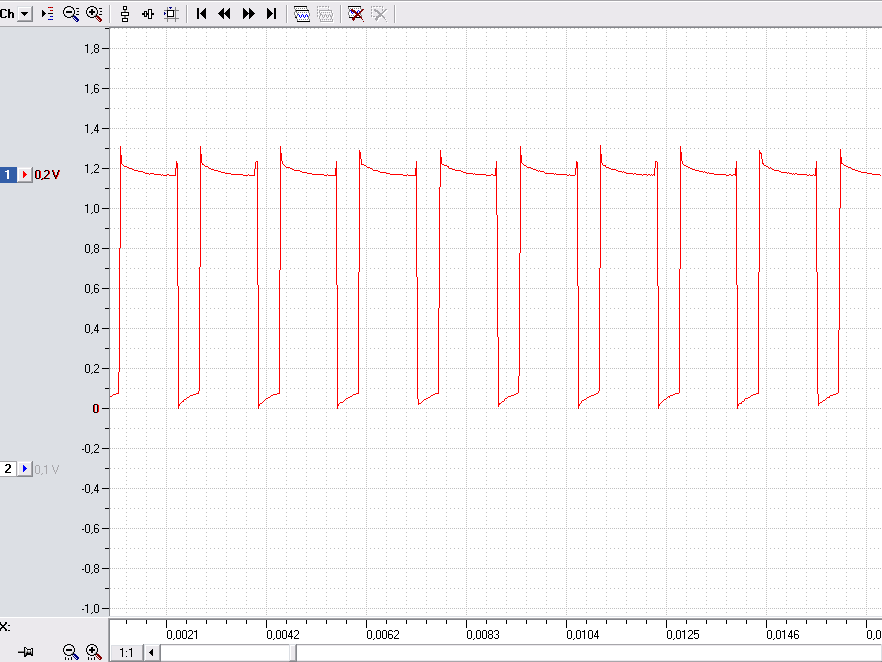Click the greyed-out waveform windows icon
This screenshot has height=662, width=882.
[x=326, y=14]
